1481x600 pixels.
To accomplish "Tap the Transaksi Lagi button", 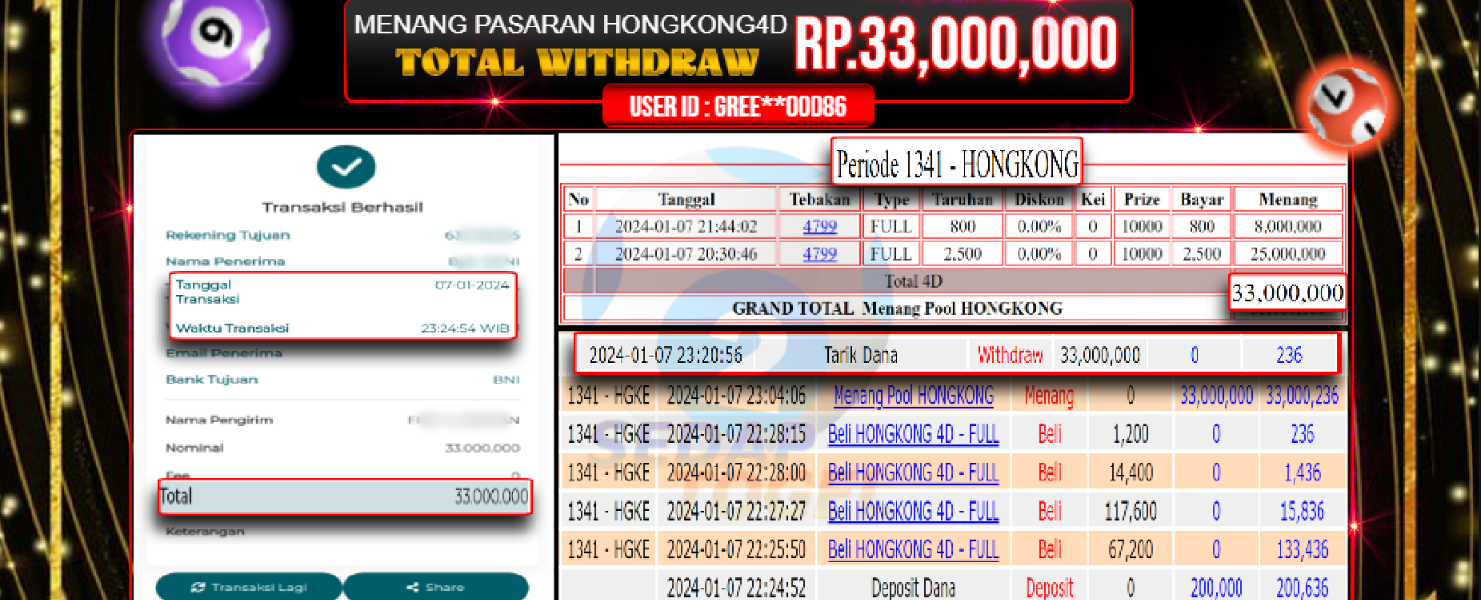I will coord(248,587).
